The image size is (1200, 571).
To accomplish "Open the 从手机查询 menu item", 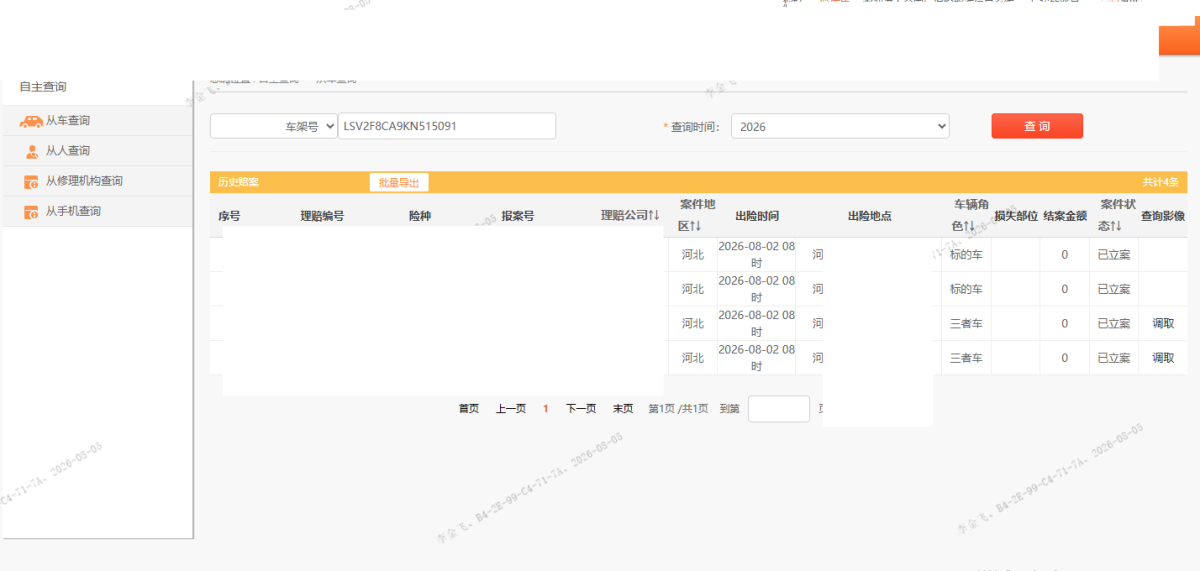I will pyautogui.click(x=96, y=211).
